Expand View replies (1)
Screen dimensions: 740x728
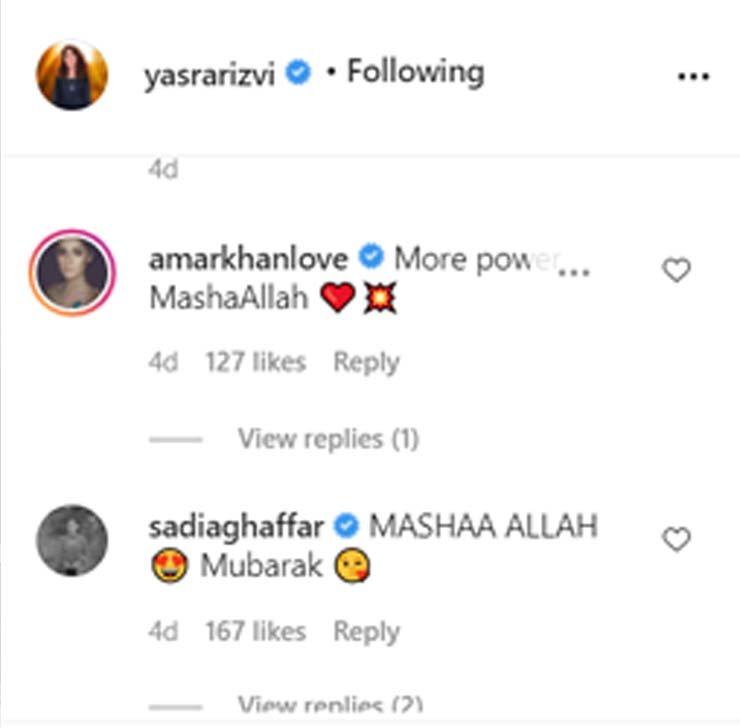[x=328, y=439]
